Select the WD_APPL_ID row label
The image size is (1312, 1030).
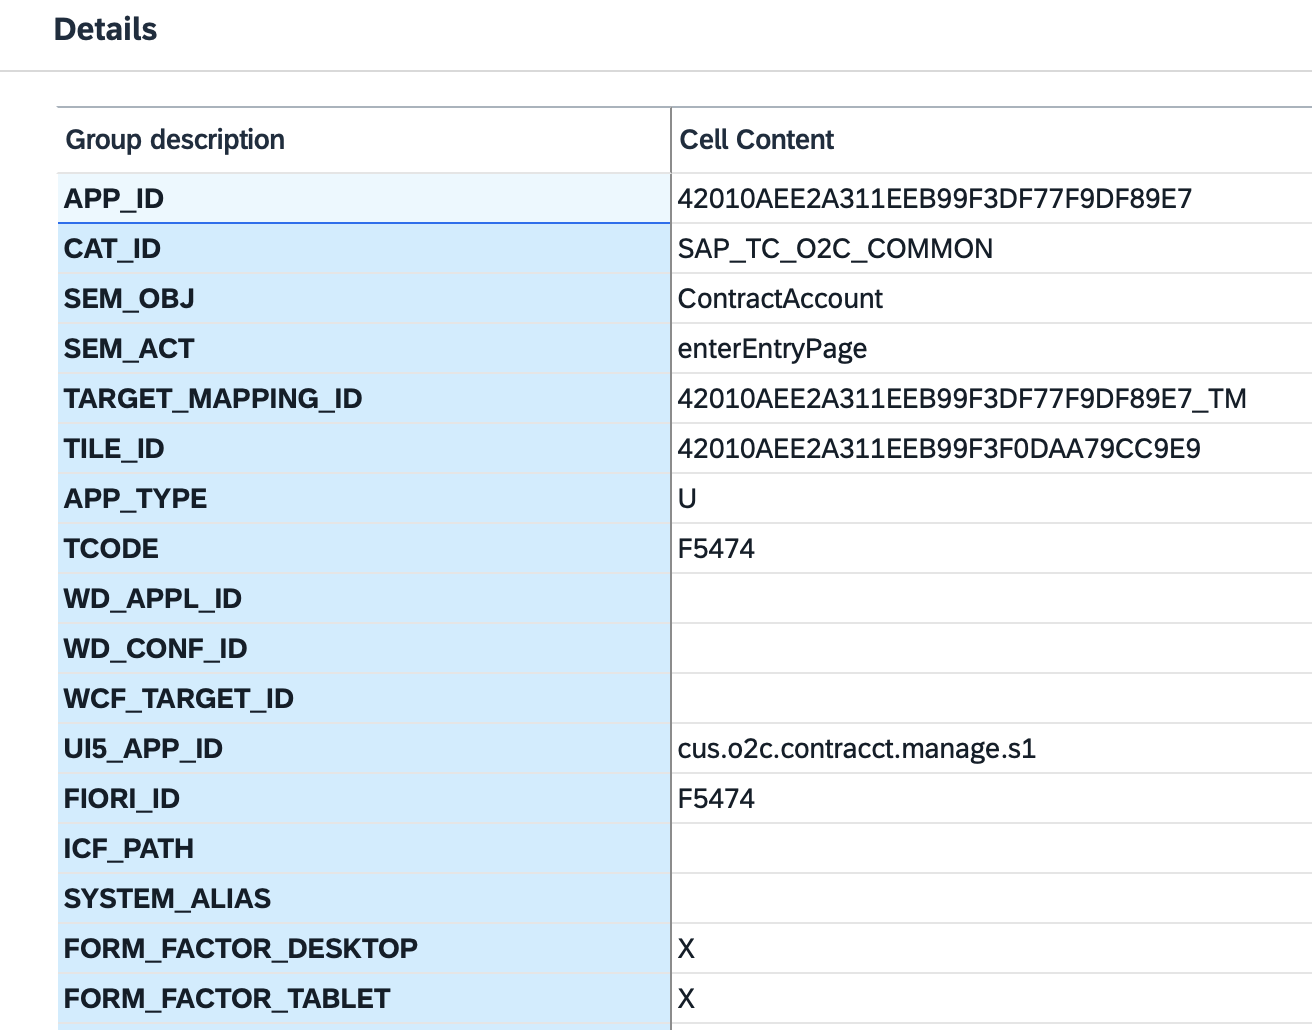(x=364, y=598)
